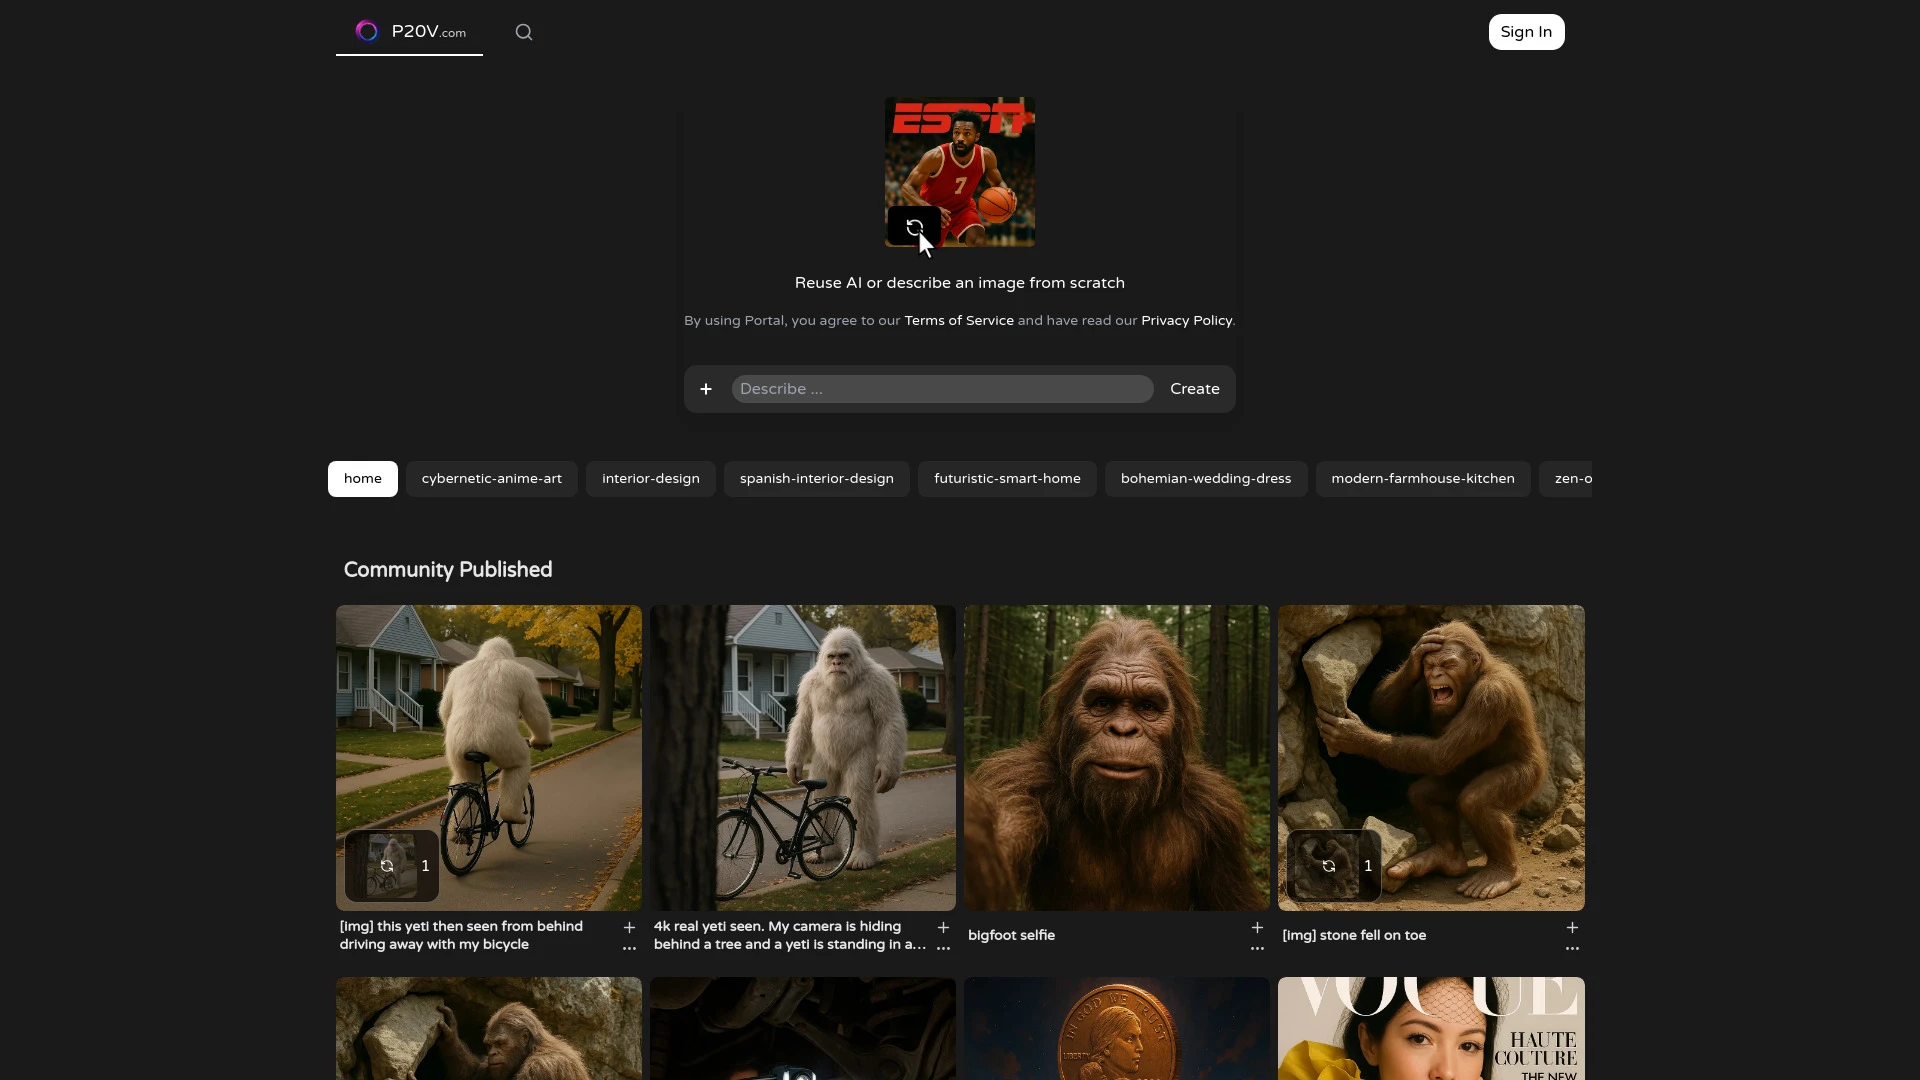This screenshot has width=1920, height=1080.
Task: Open the bigfoot selfie thumbnail
Action: [1116, 757]
